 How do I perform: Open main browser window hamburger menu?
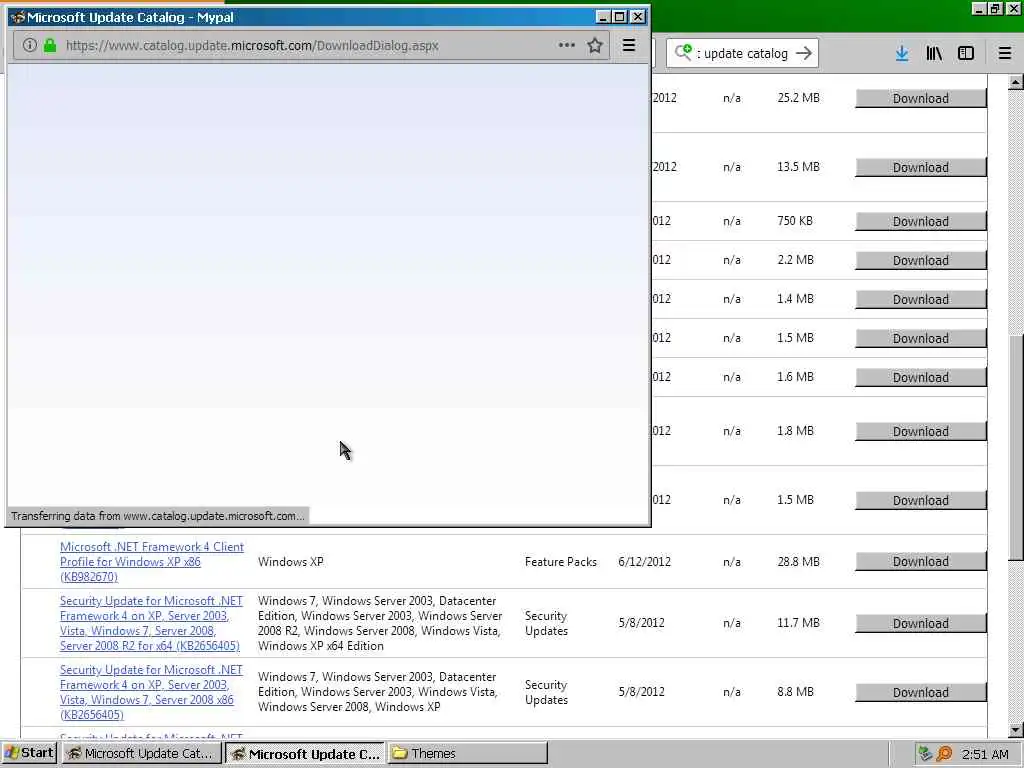1004,53
